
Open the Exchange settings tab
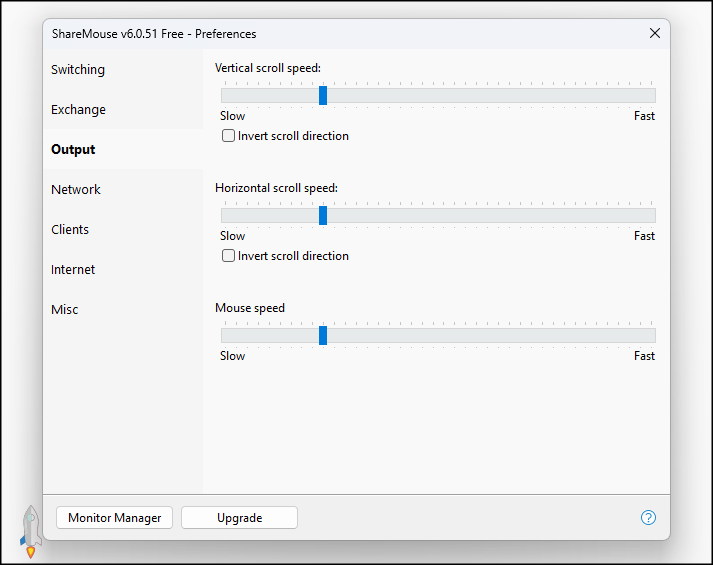click(78, 110)
